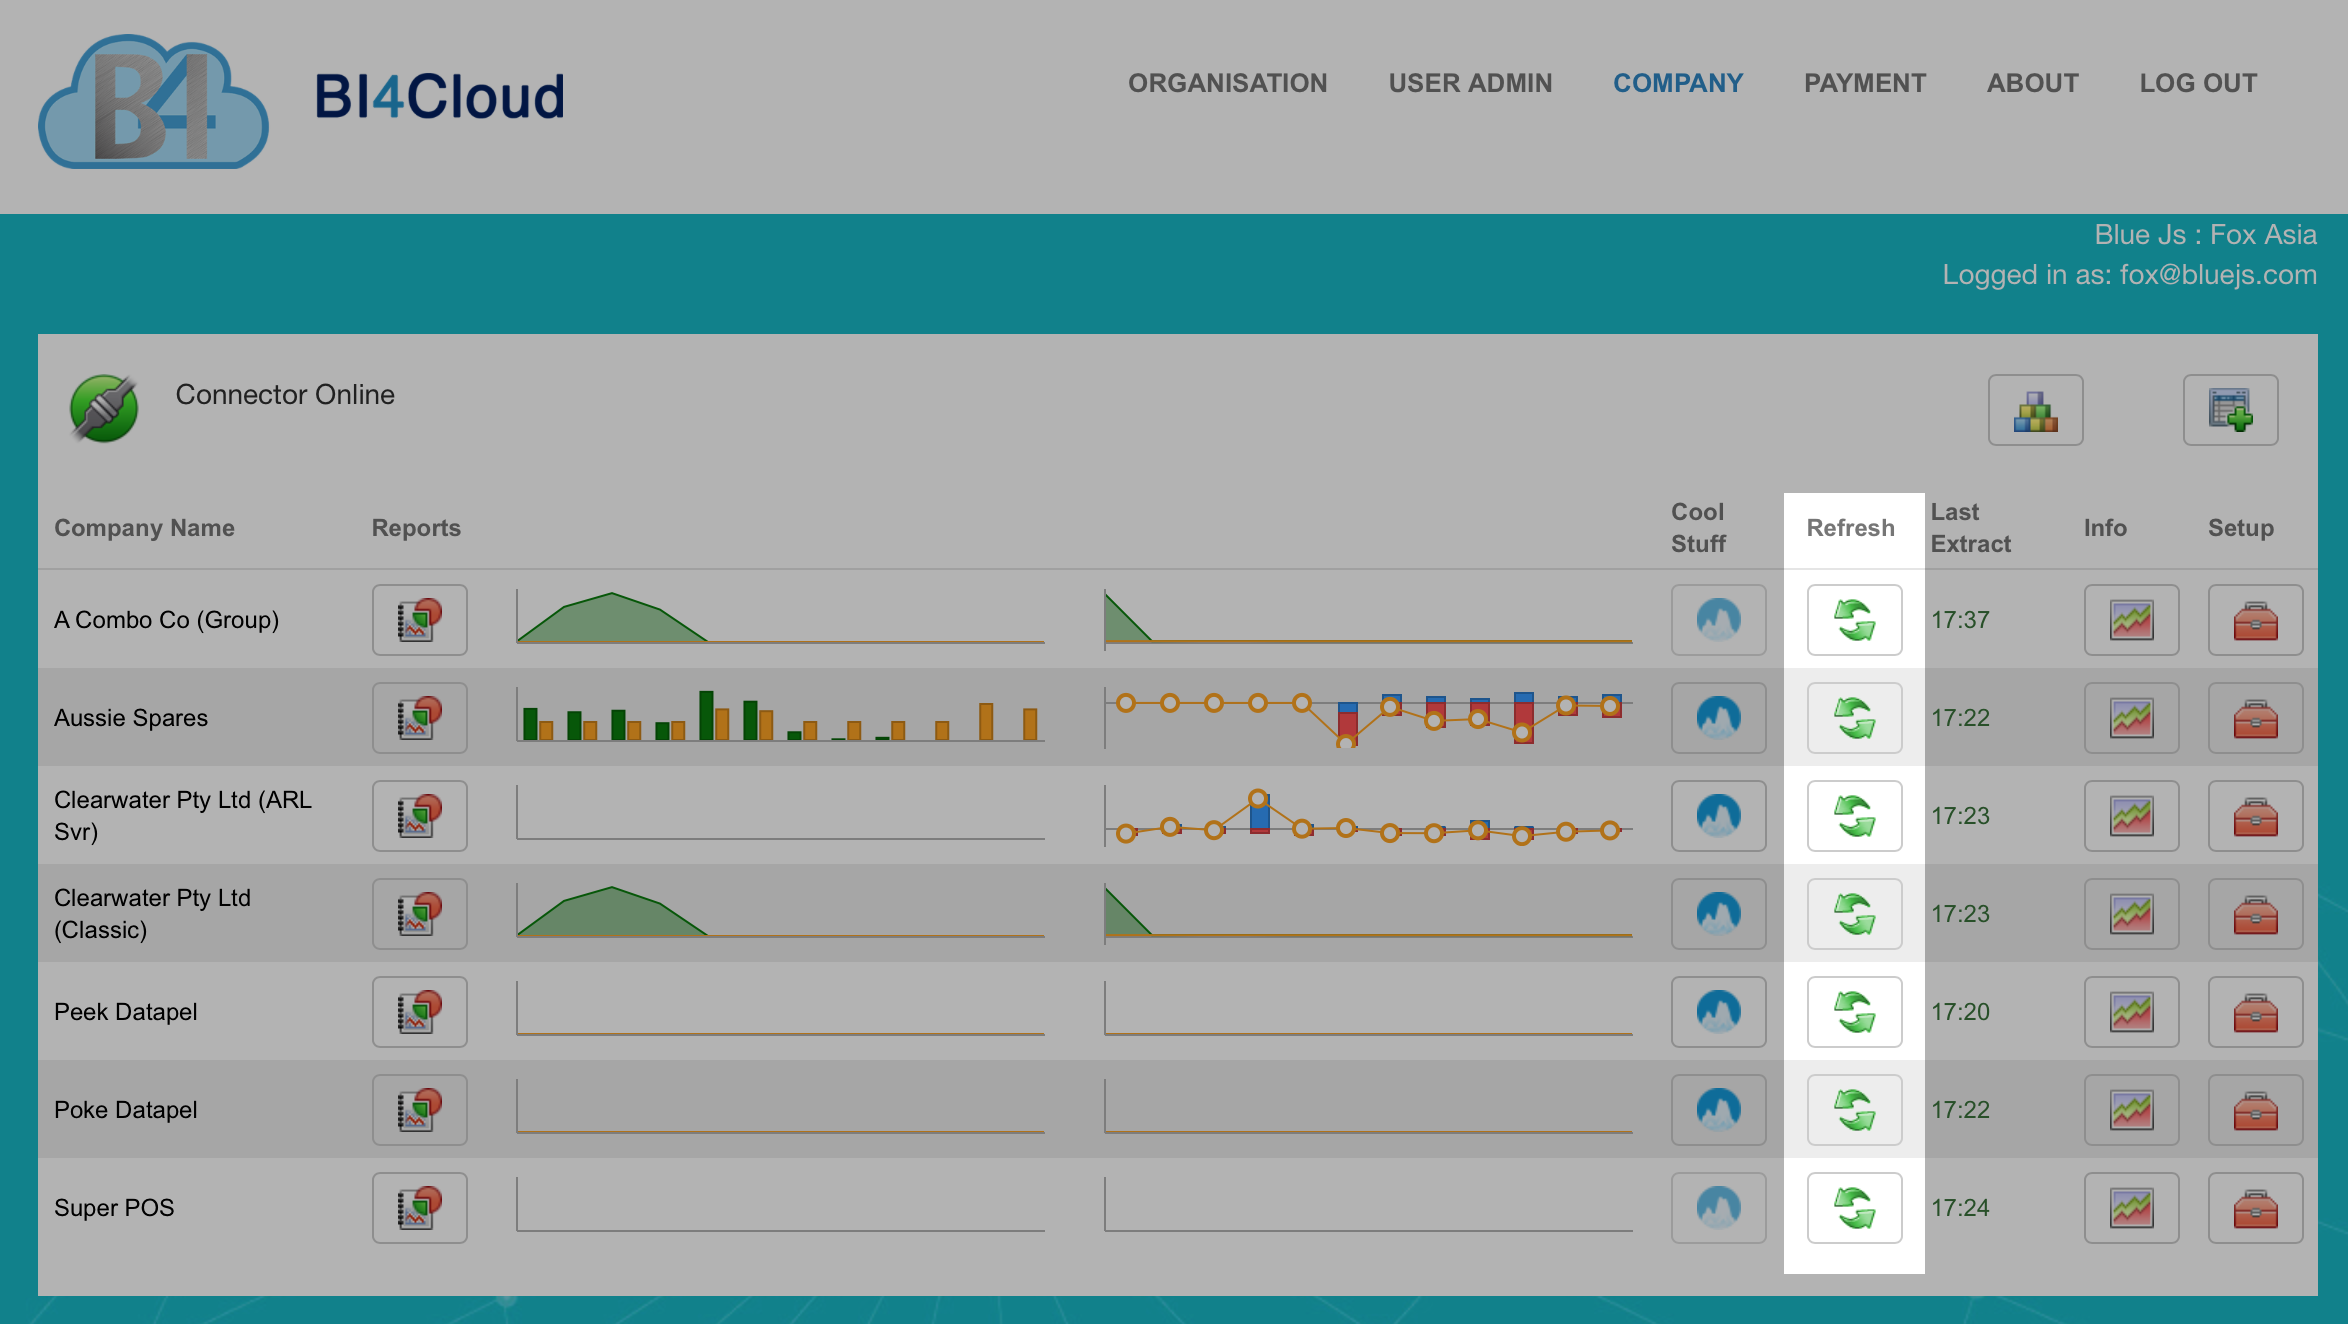Click the Aussie Spares line chart thumbnail
This screenshot has width=2348, height=1324.
1368,716
